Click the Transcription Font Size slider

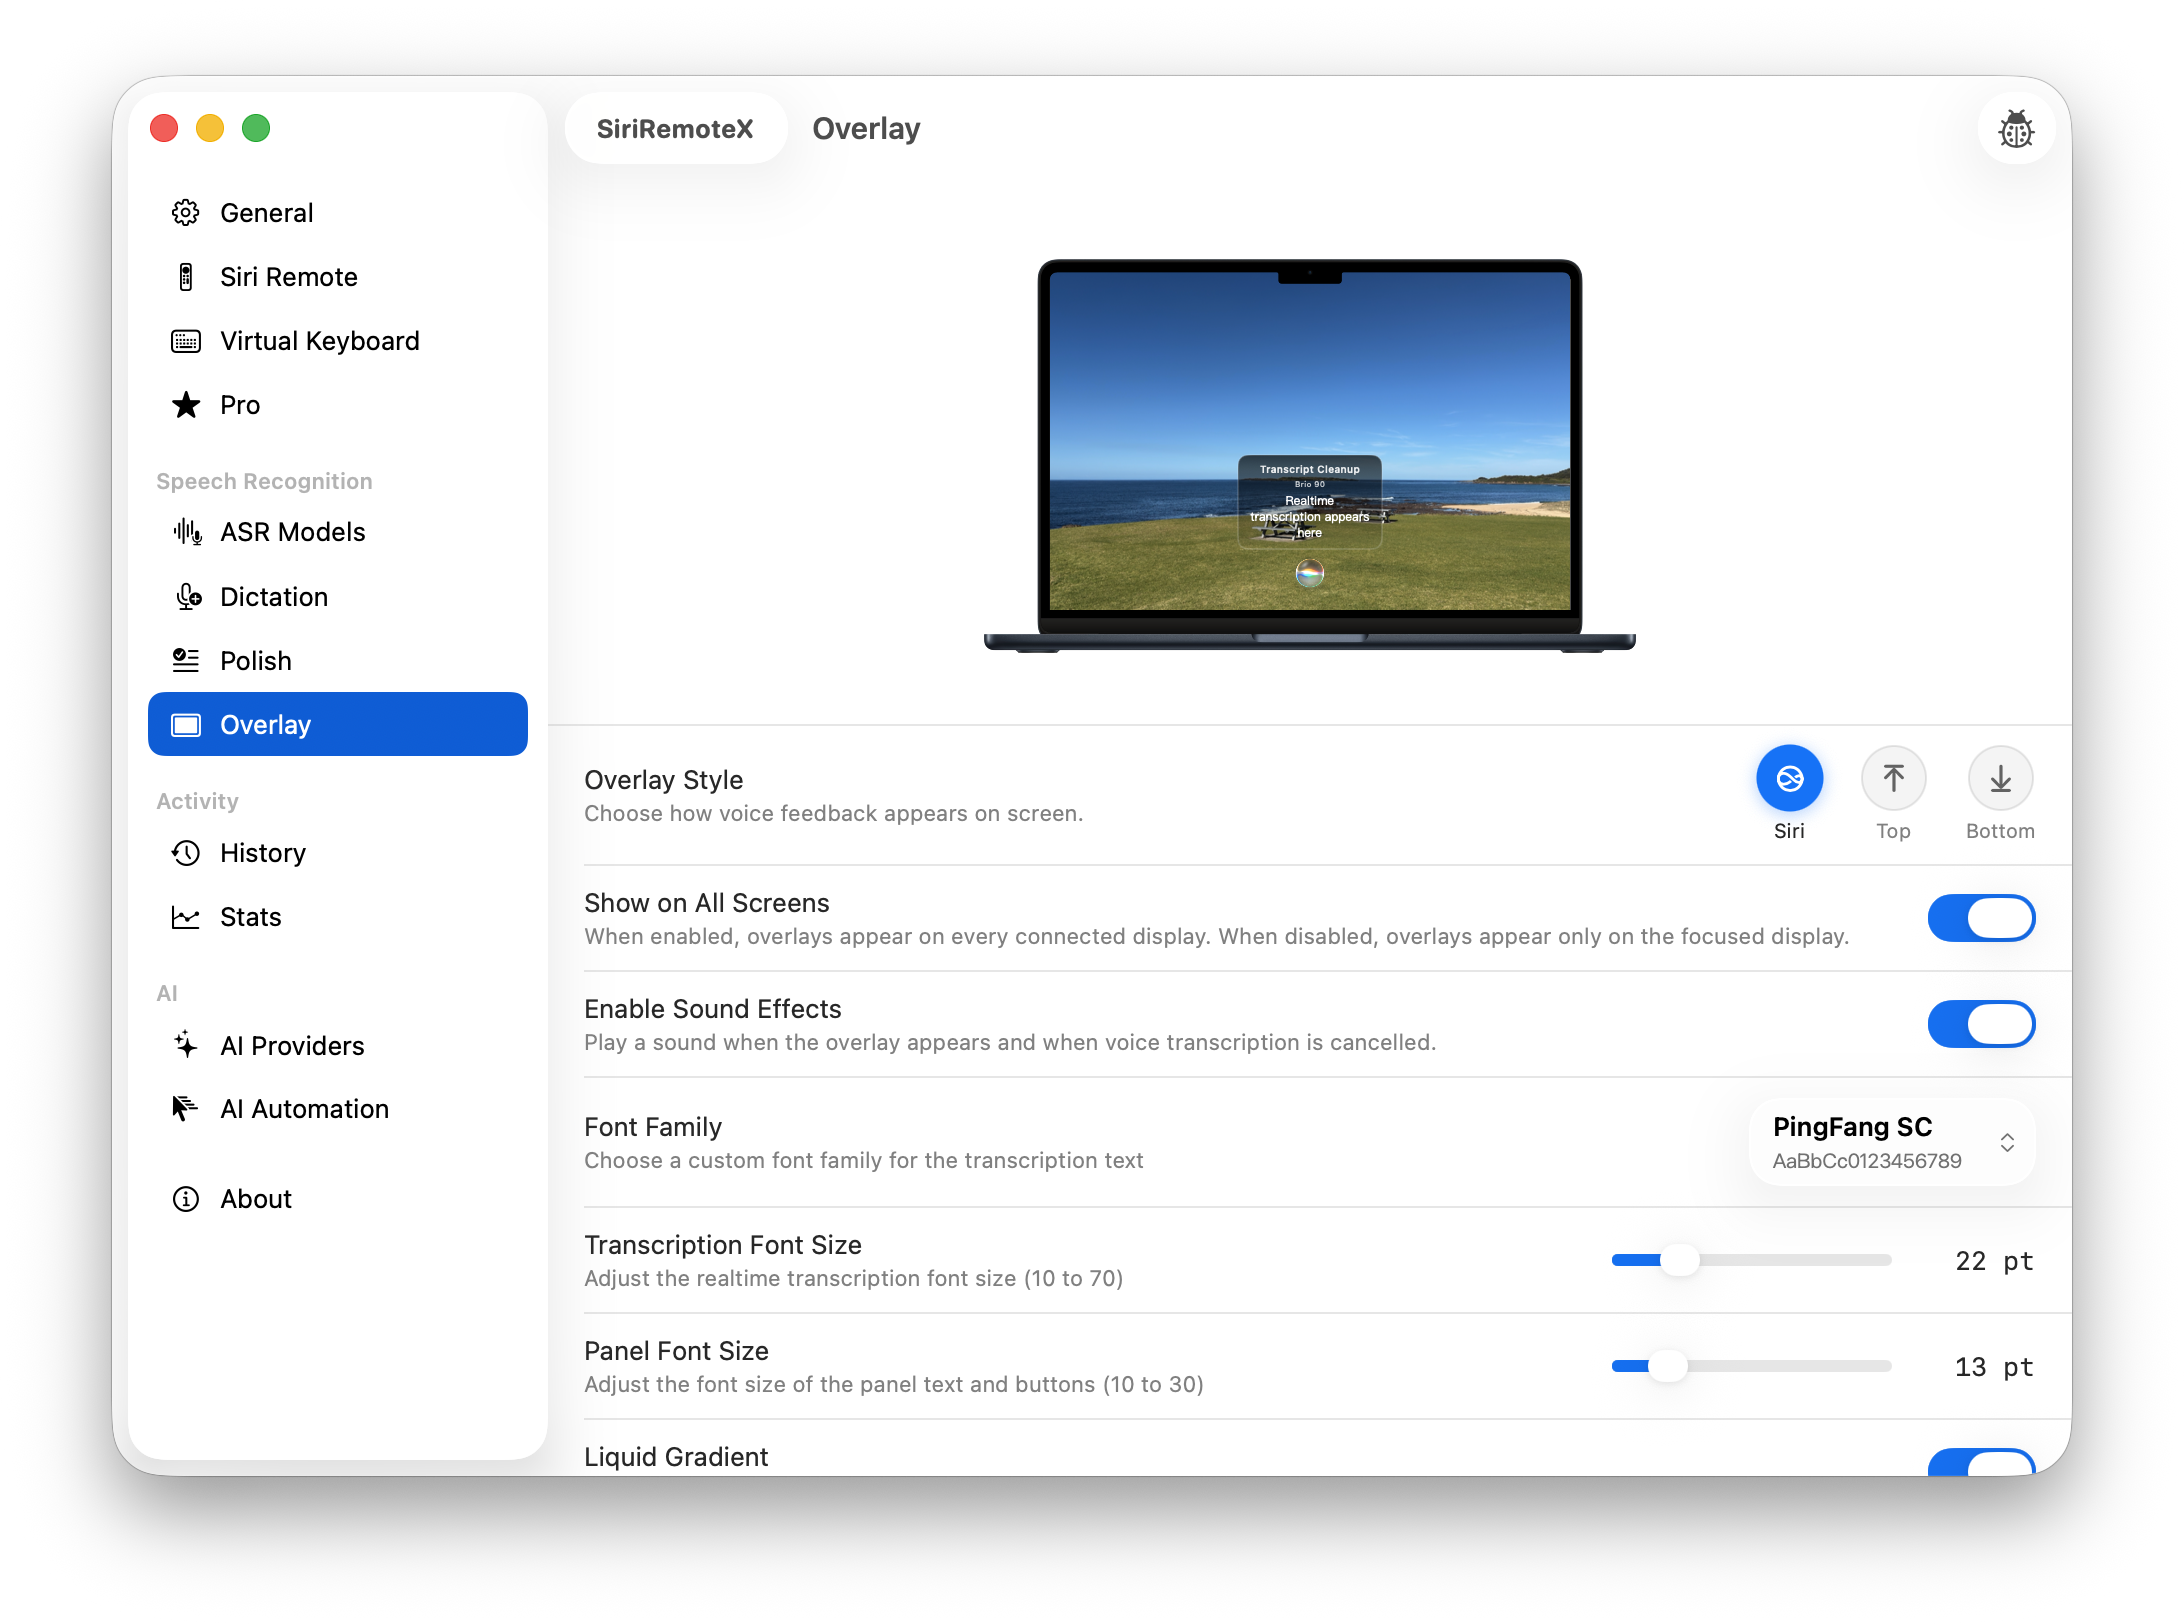pyautogui.click(x=1751, y=1260)
